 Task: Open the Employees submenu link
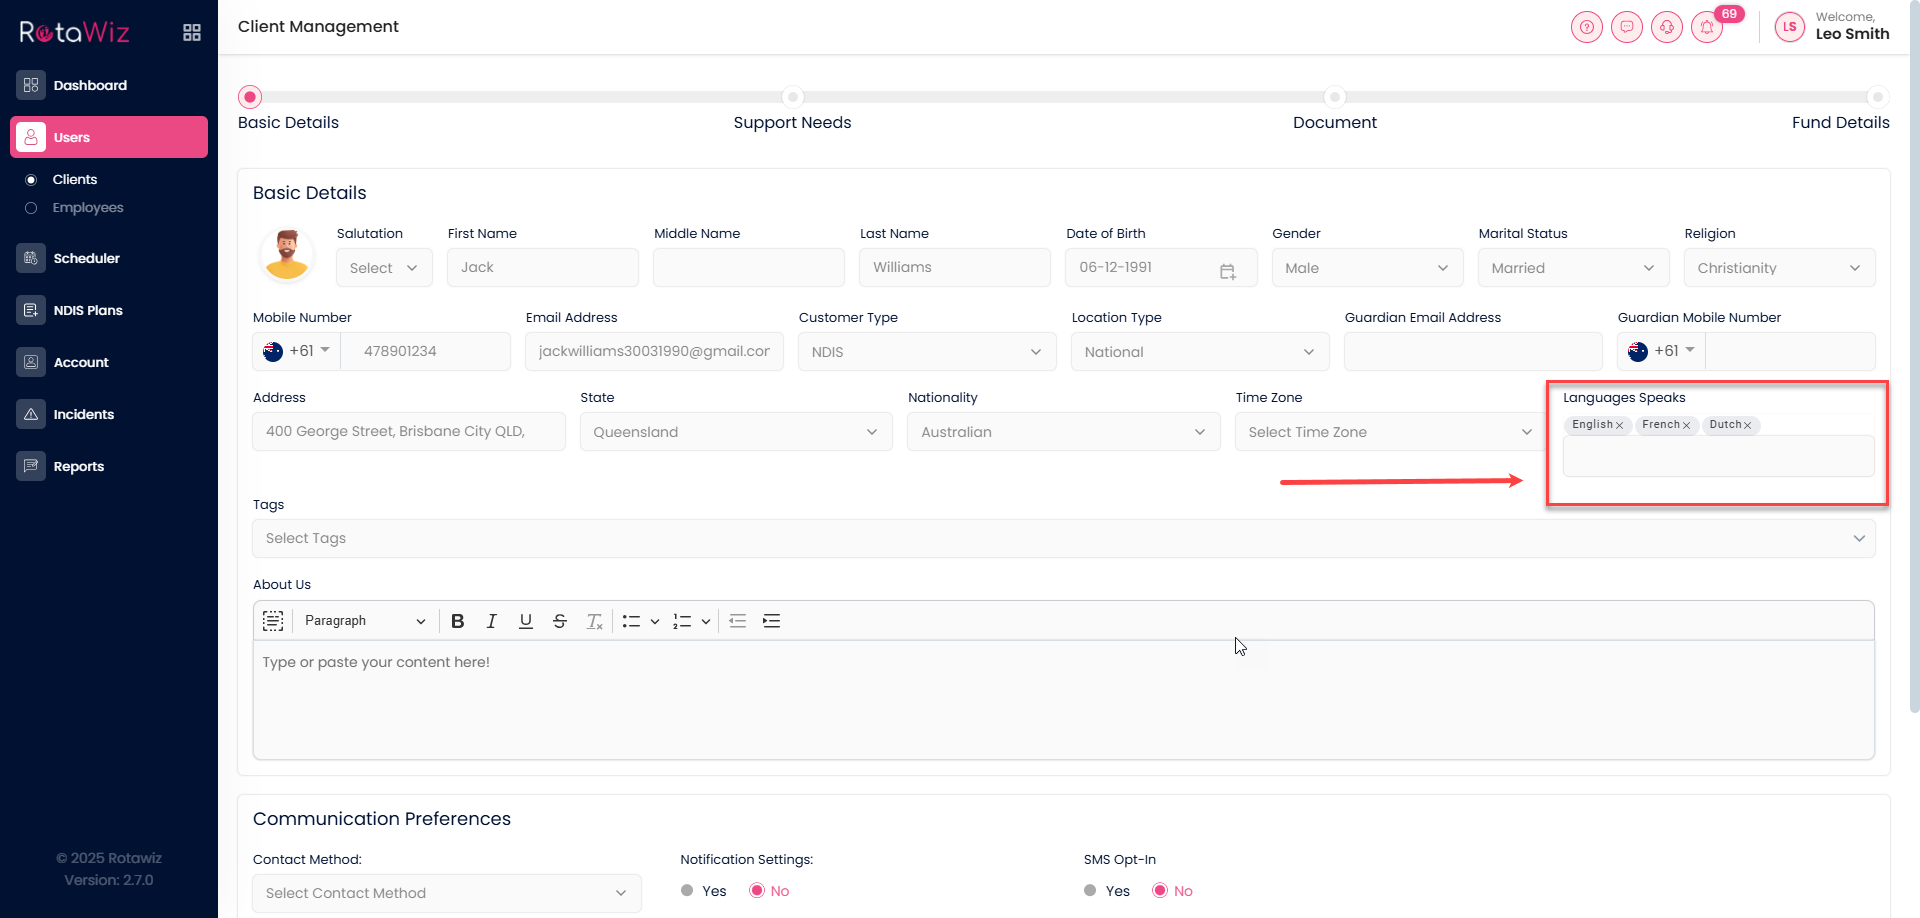click(x=88, y=208)
